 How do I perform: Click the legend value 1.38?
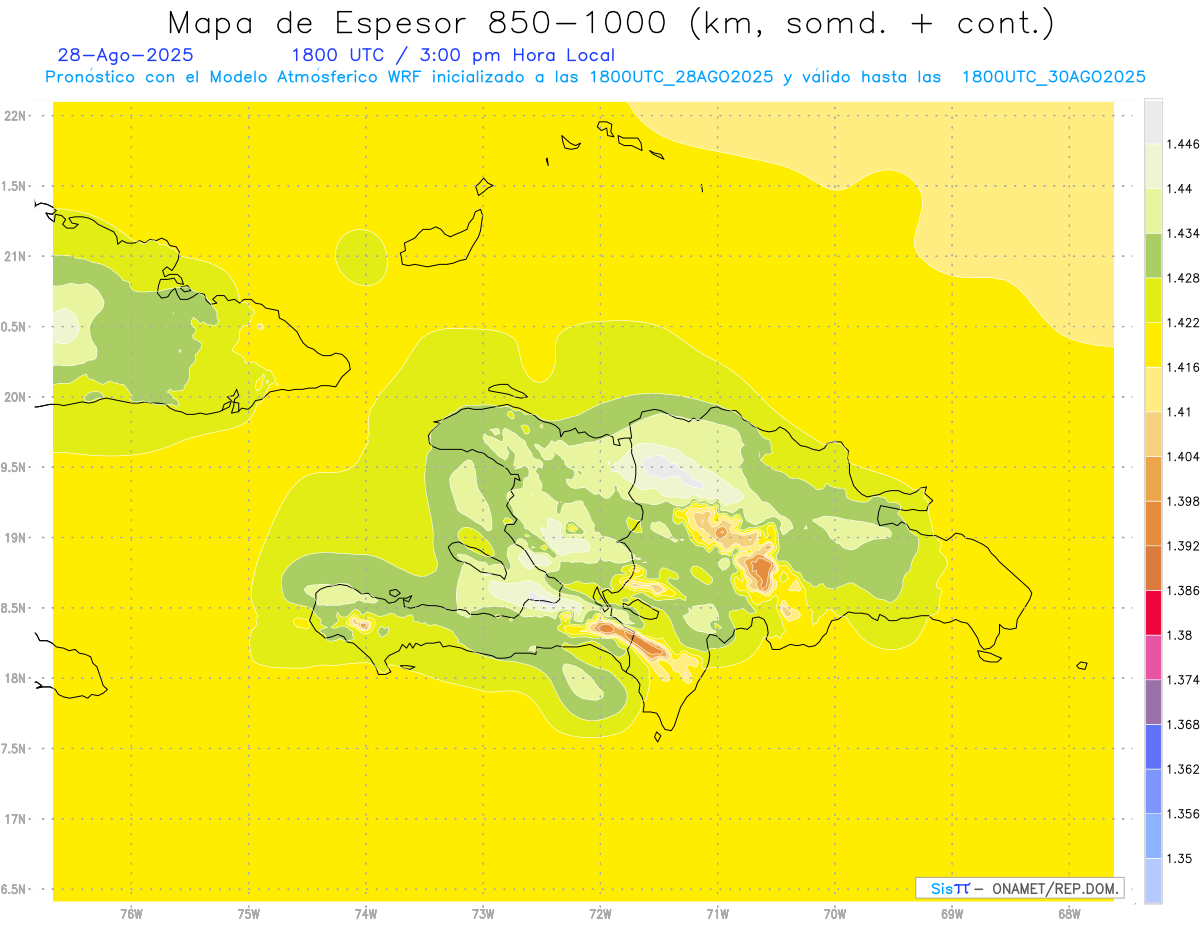pyautogui.click(x=1180, y=635)
